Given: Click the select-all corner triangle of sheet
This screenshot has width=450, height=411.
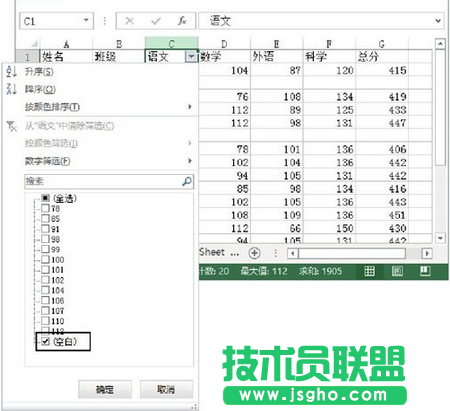Looking at the screenshot, I should tap(34, 44).
